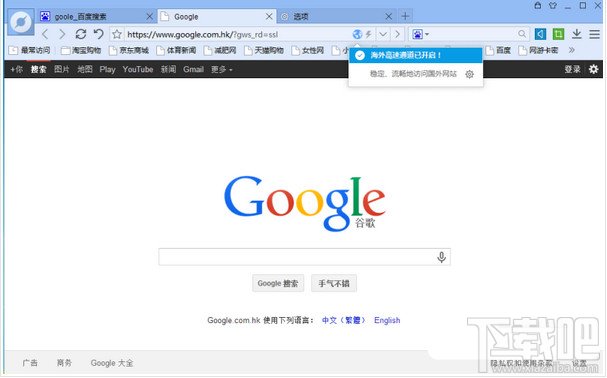Go back with the back arrow
607x378 pixels.
point(45,34)
